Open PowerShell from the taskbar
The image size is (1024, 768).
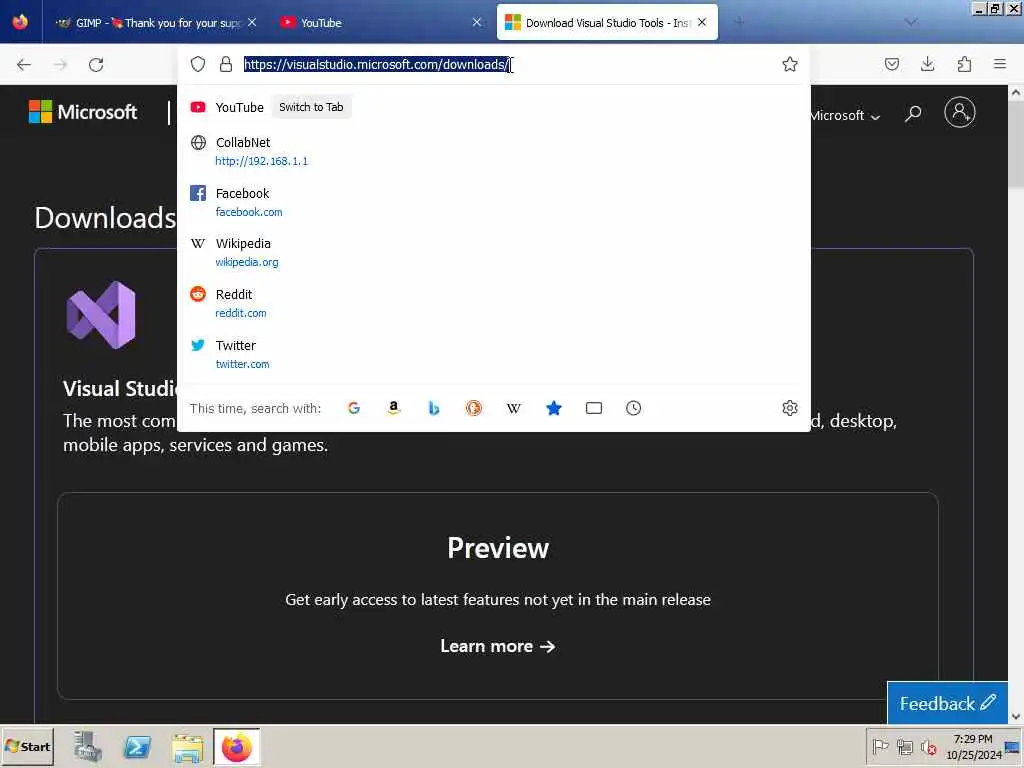click(x=137, y=746)
